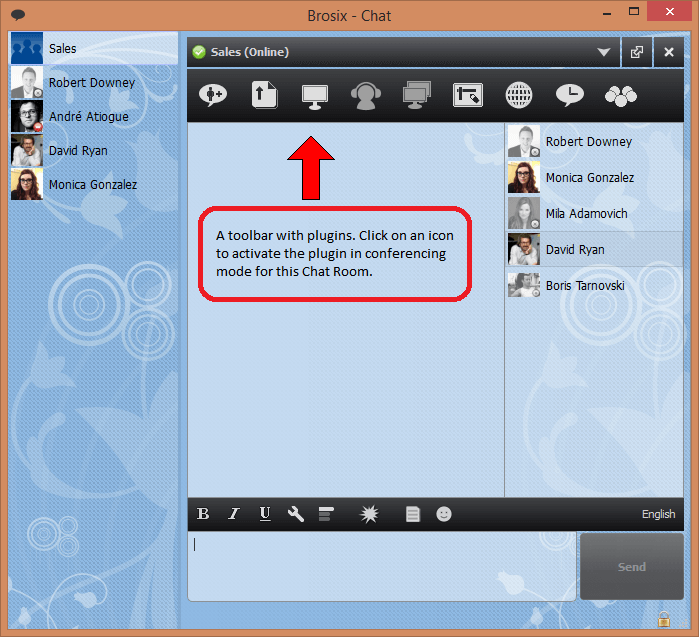Click the send file plugin icon
This screenshot has height=637, width=699.
point(264,95)
